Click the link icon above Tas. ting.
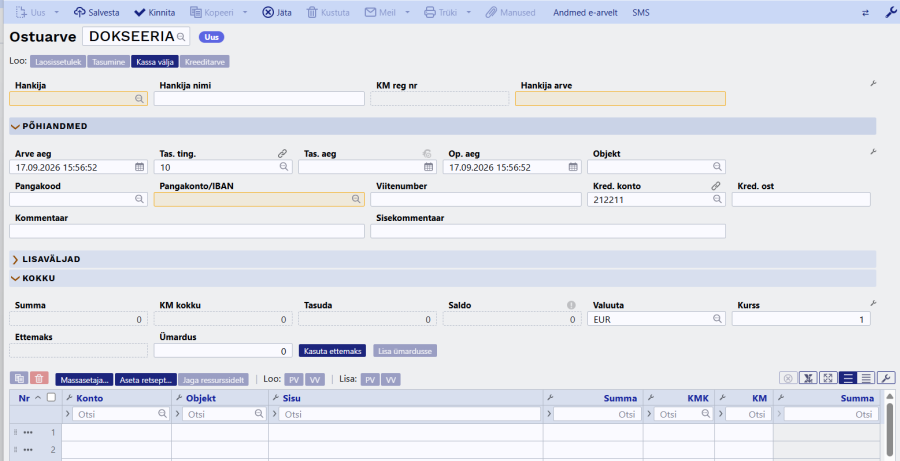 click(282, 153)
